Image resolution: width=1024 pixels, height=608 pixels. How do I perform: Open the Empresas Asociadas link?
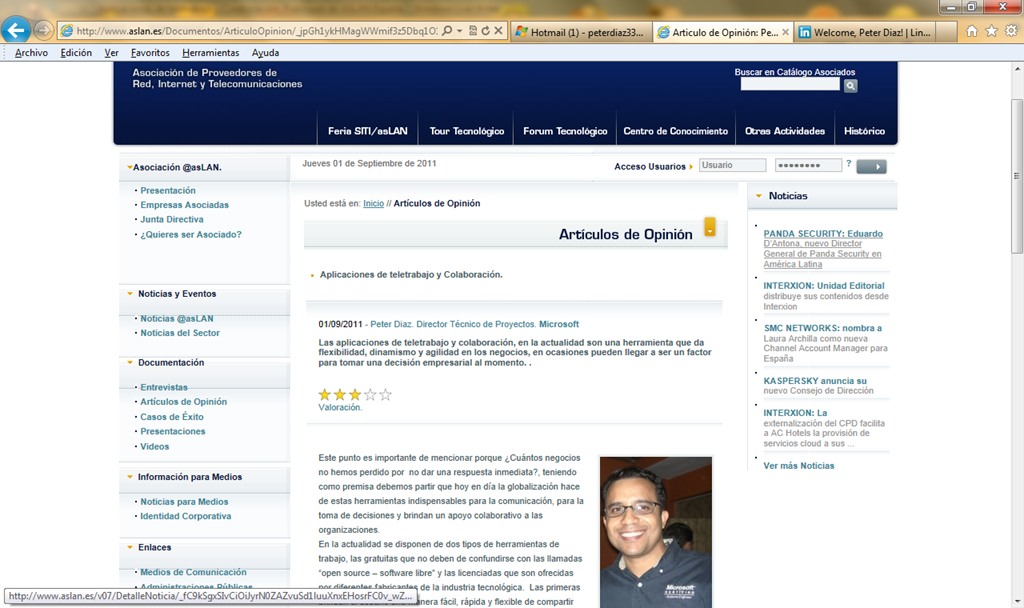pyautogui.click(x=185, y=205)
